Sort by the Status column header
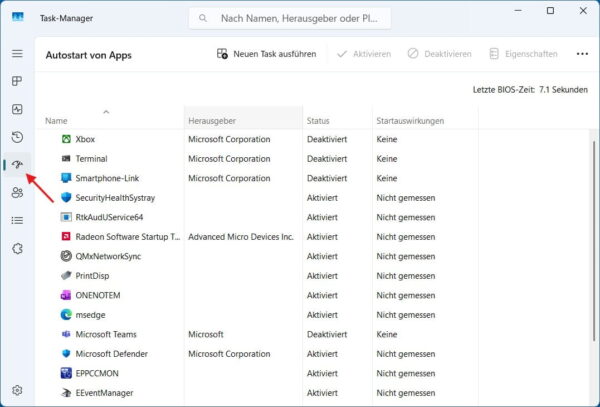Image resolution: width=600 pixels, height=407 pixels. coord(318,121)
